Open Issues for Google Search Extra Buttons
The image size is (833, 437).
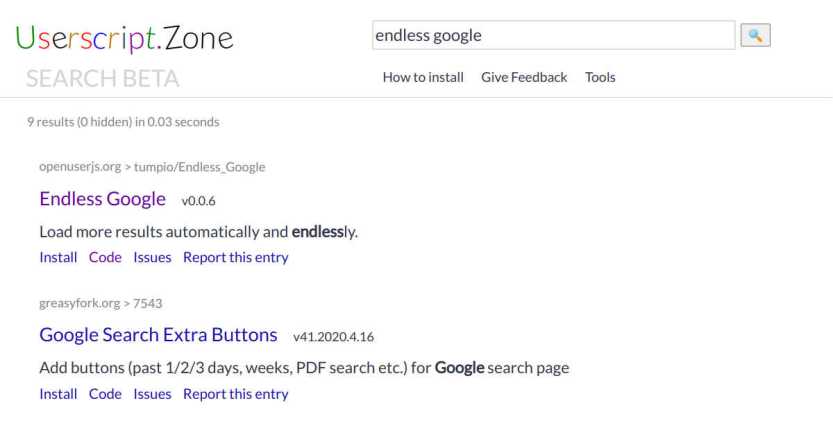152,394
